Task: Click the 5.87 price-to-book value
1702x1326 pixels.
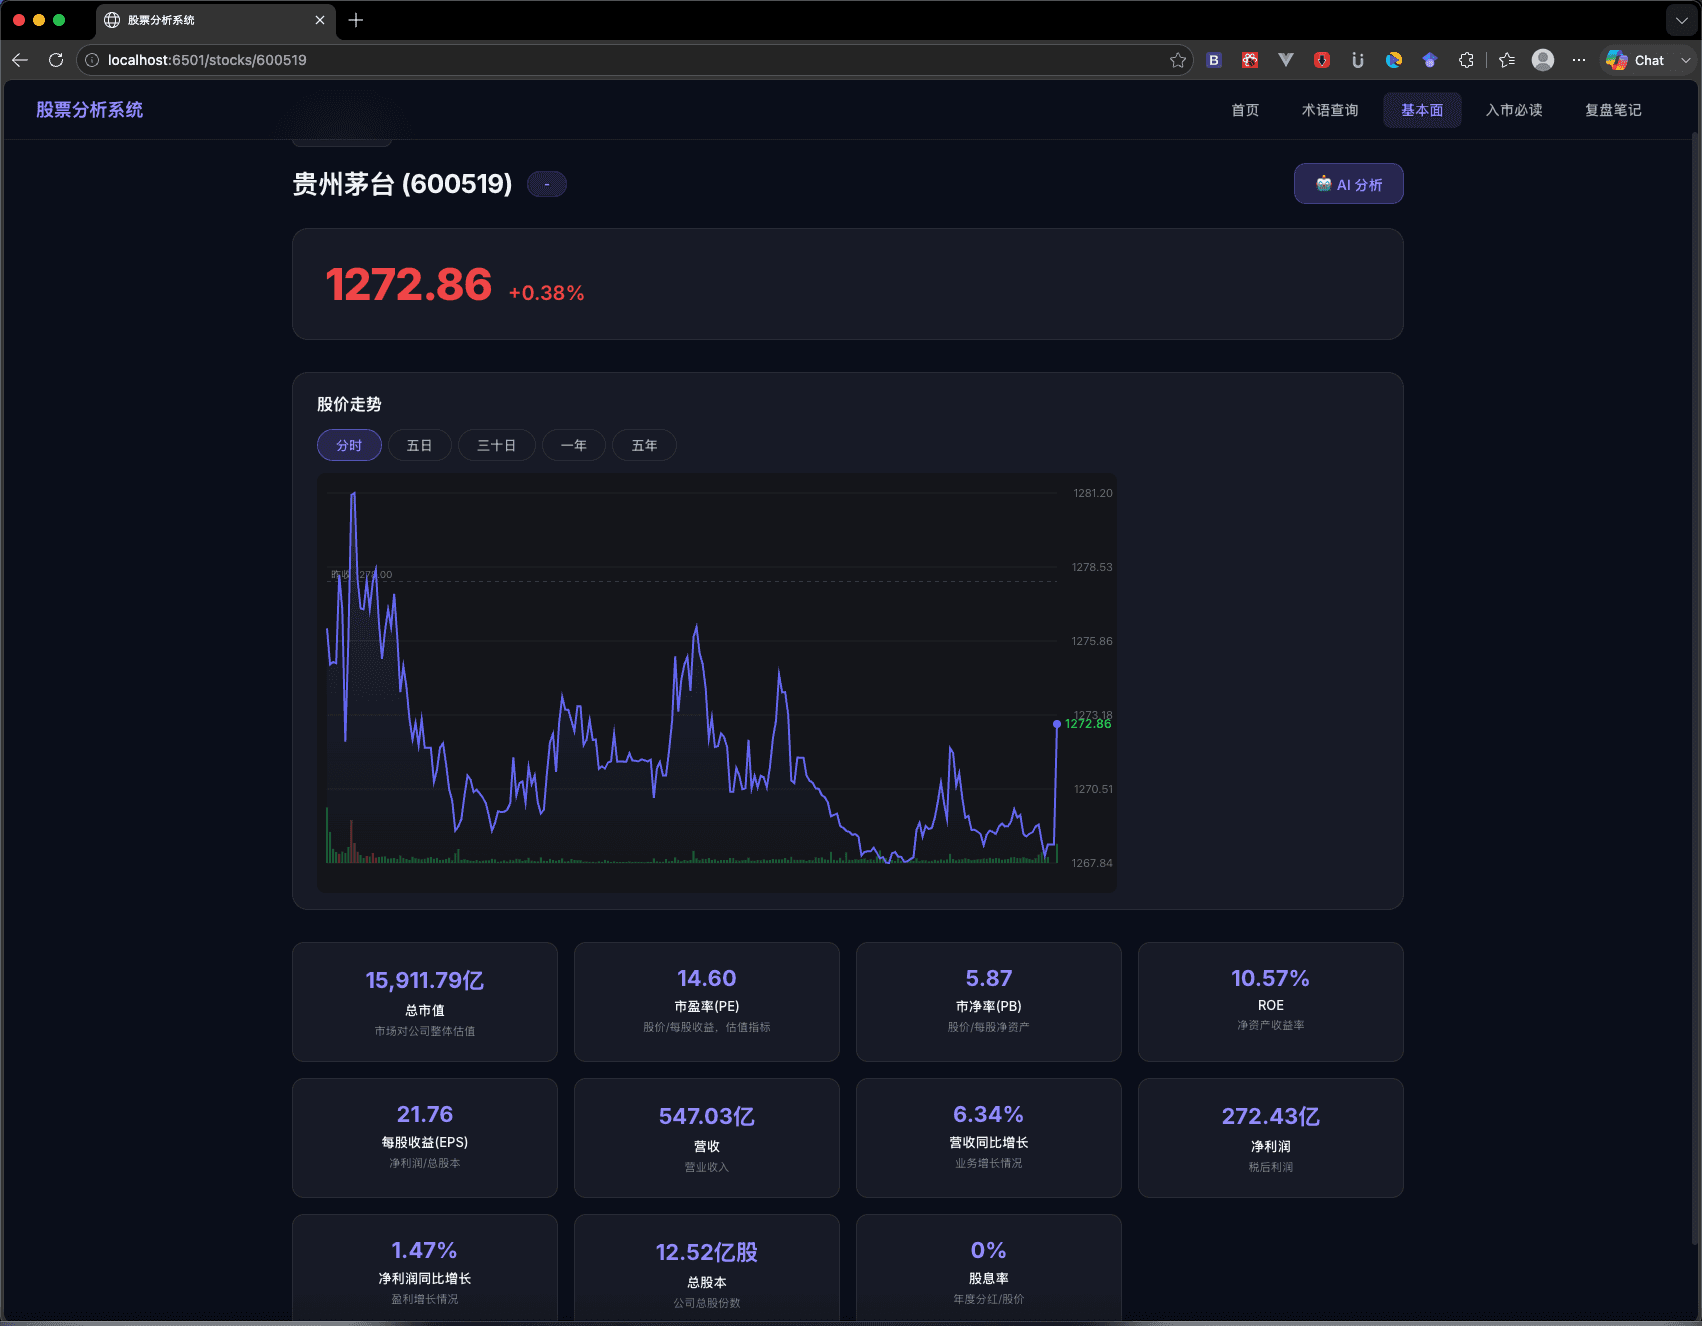Action: tap(989, 978)
